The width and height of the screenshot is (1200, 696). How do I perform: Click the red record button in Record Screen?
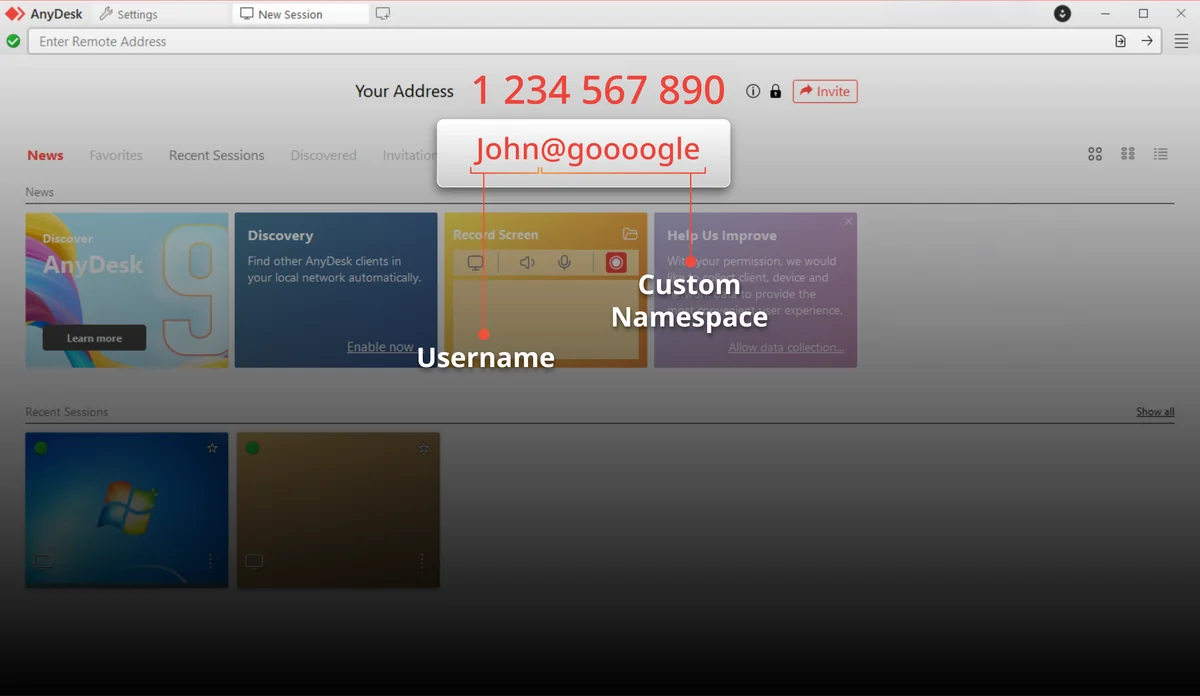(x=616, y=262)
